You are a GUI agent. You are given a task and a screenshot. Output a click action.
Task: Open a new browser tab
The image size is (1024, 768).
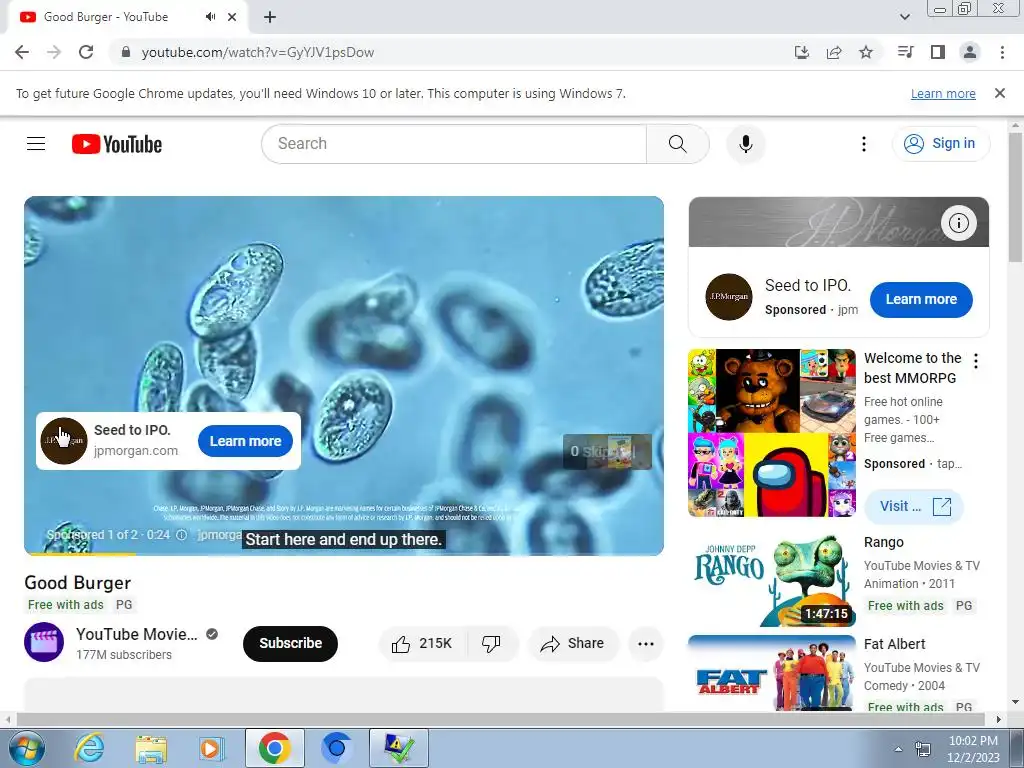[270, 17]
